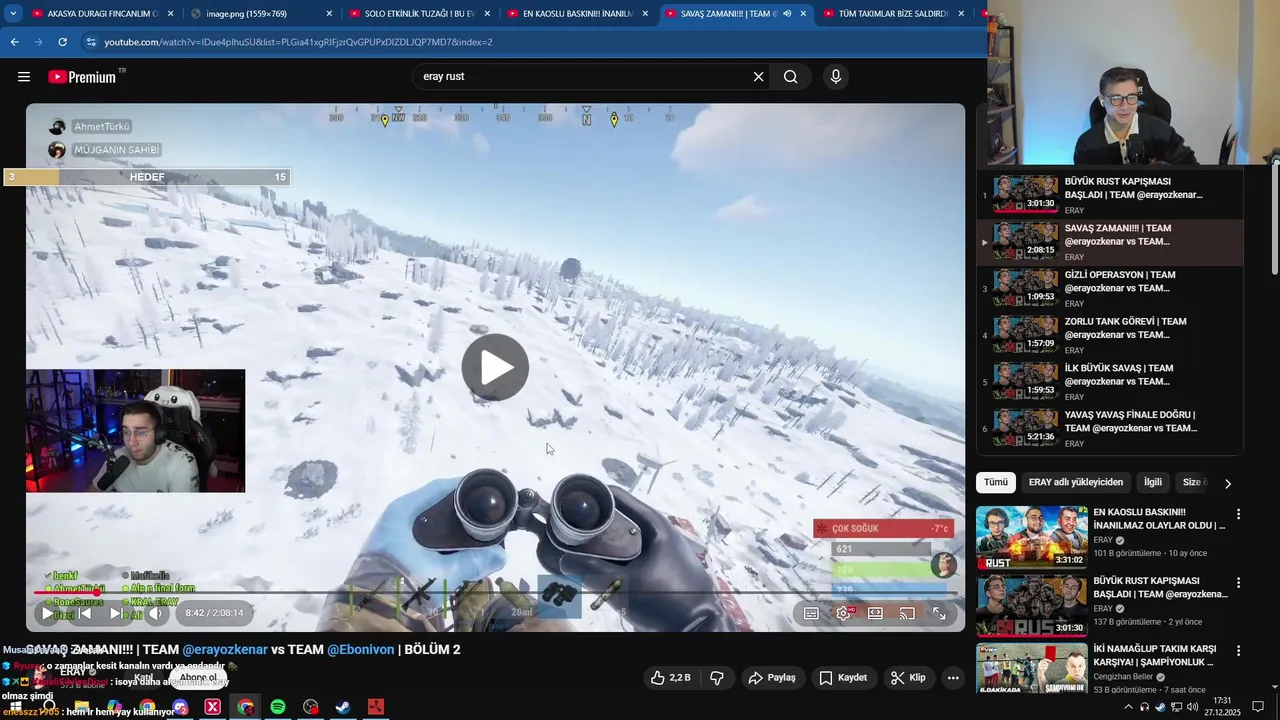This screenshot has width=1280, height=720.
Task: Open @Ebonivon channel link in title
Action: click(x=360, y=649)
